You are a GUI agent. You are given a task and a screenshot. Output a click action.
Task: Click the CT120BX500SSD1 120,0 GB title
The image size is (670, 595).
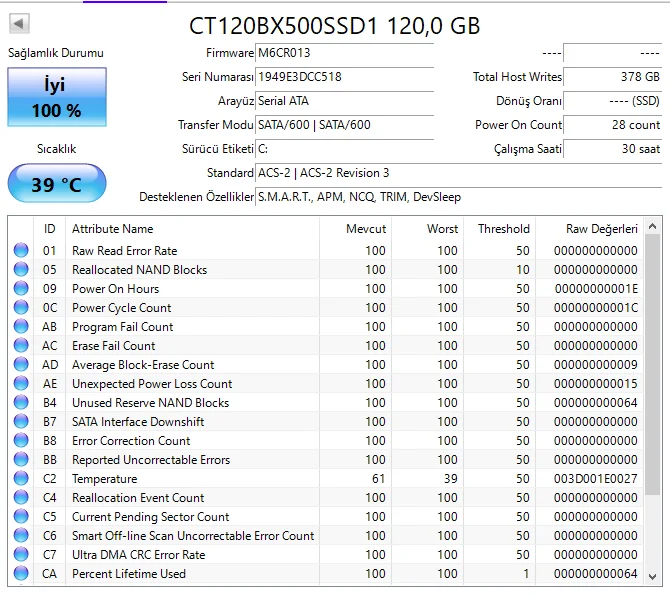[x=335, y=26]
